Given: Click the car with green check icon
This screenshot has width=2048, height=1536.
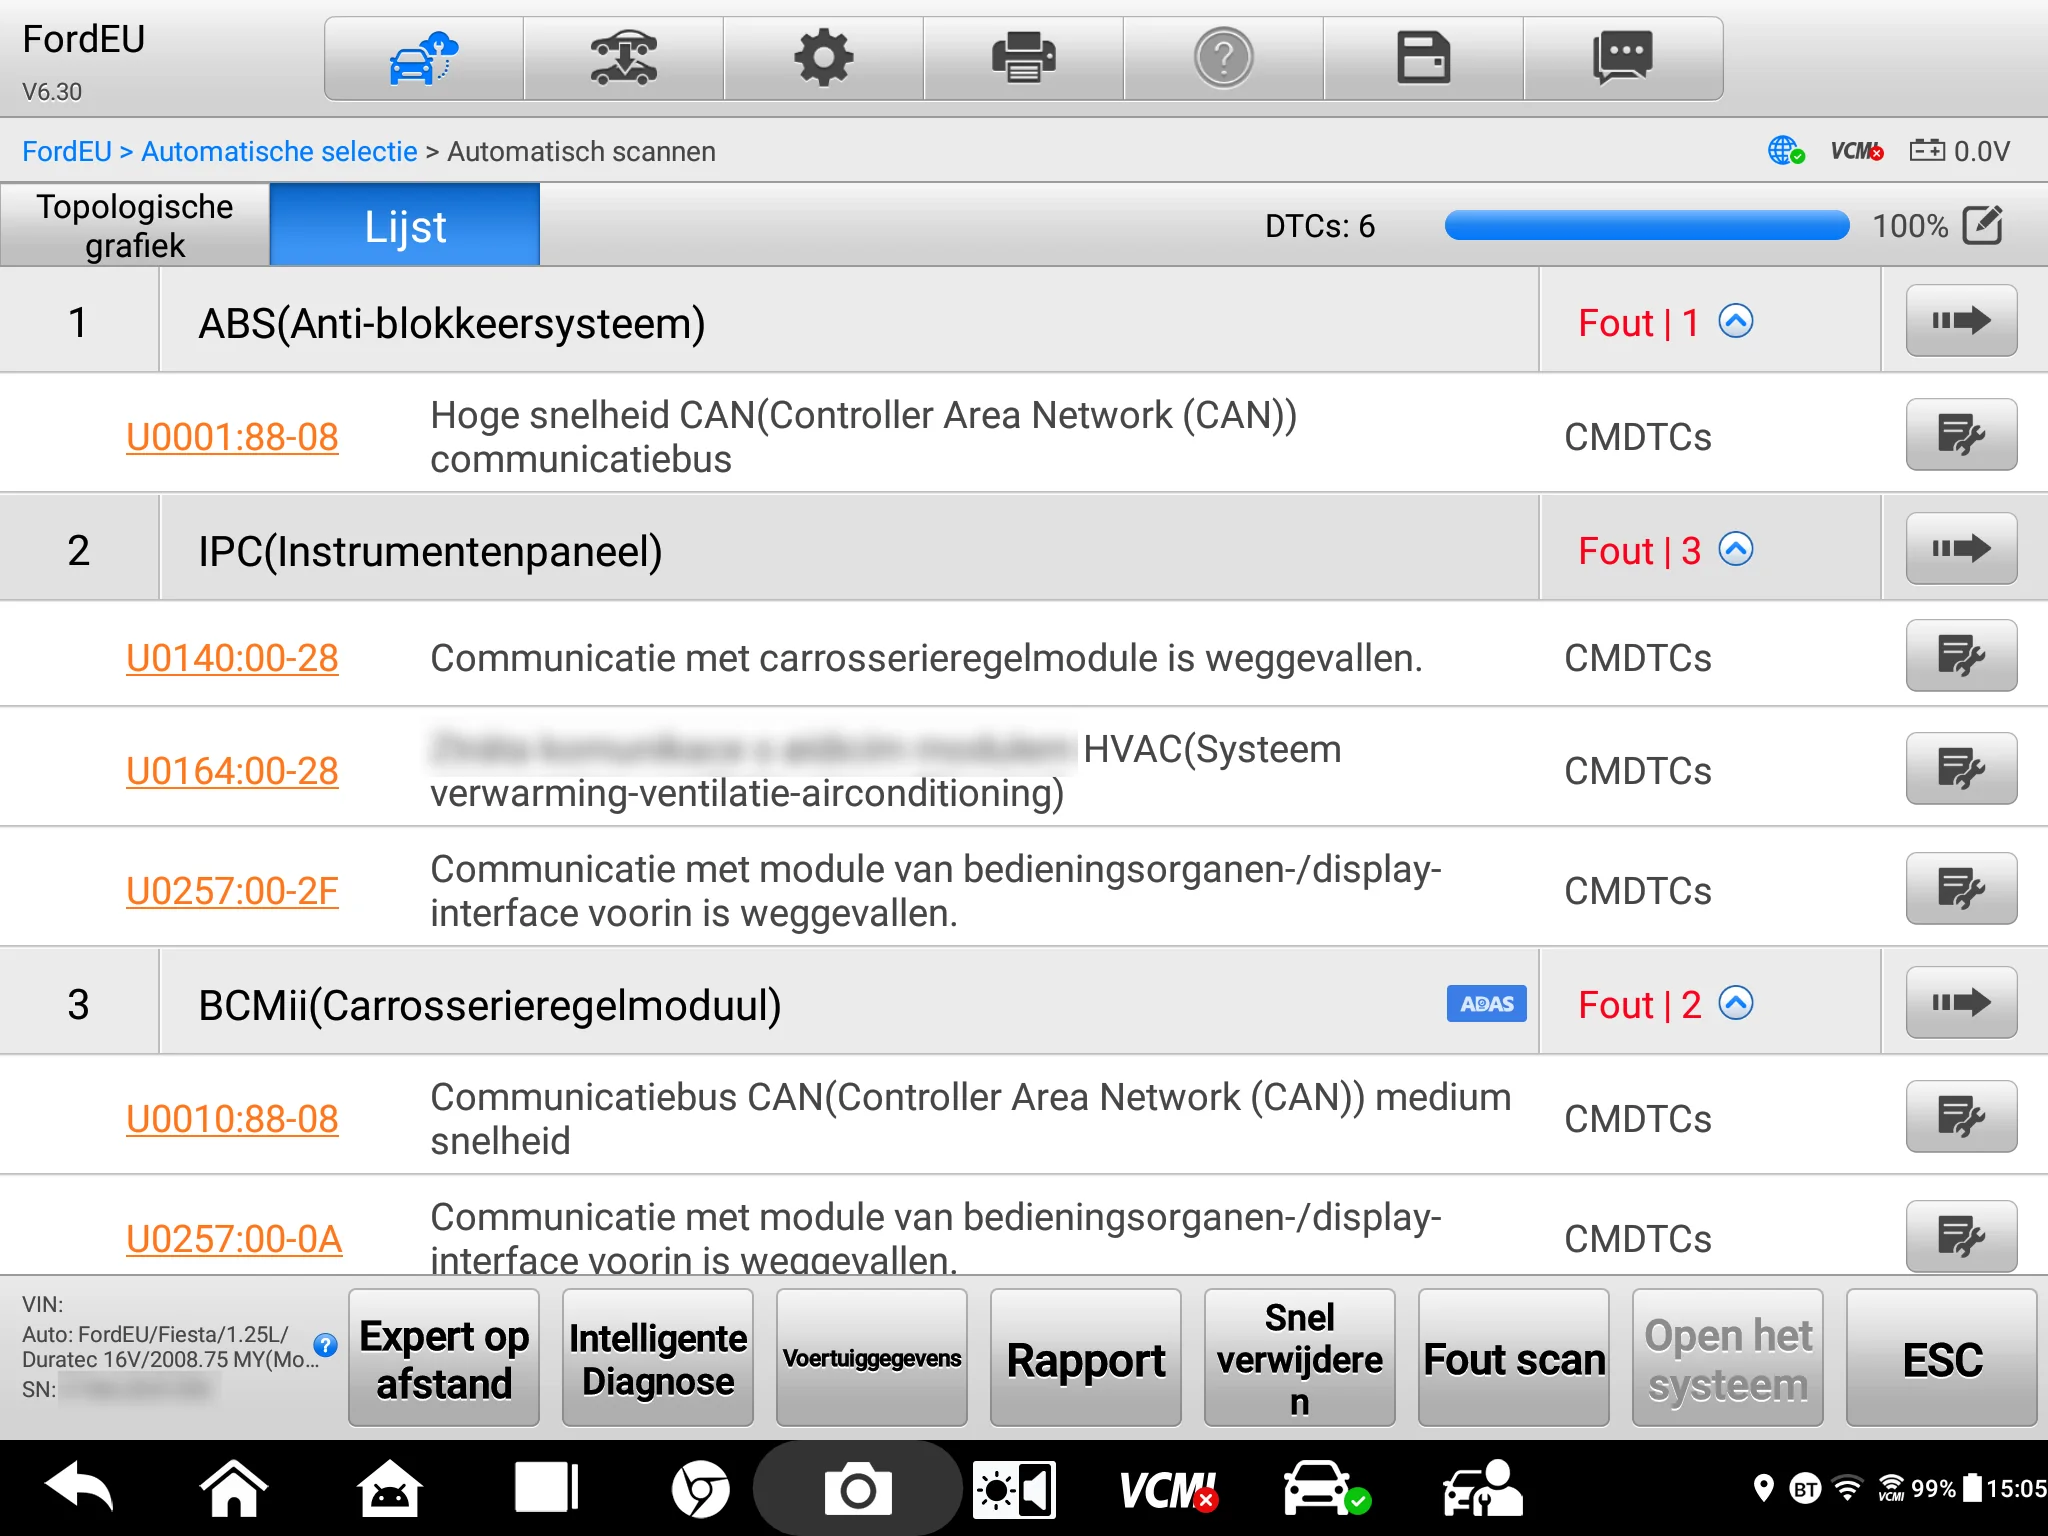Looking at the screenshot, I should tap(1326, 1489).
